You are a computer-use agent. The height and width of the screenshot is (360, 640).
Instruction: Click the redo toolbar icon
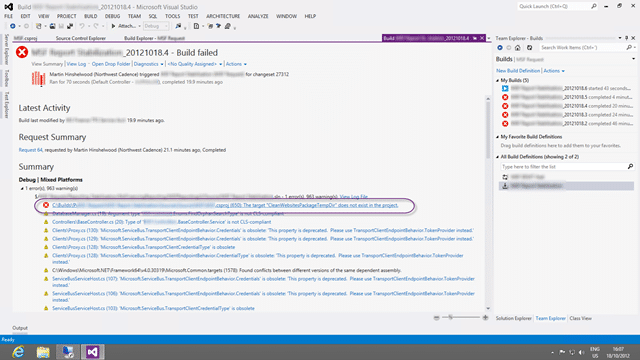(96, 26)
